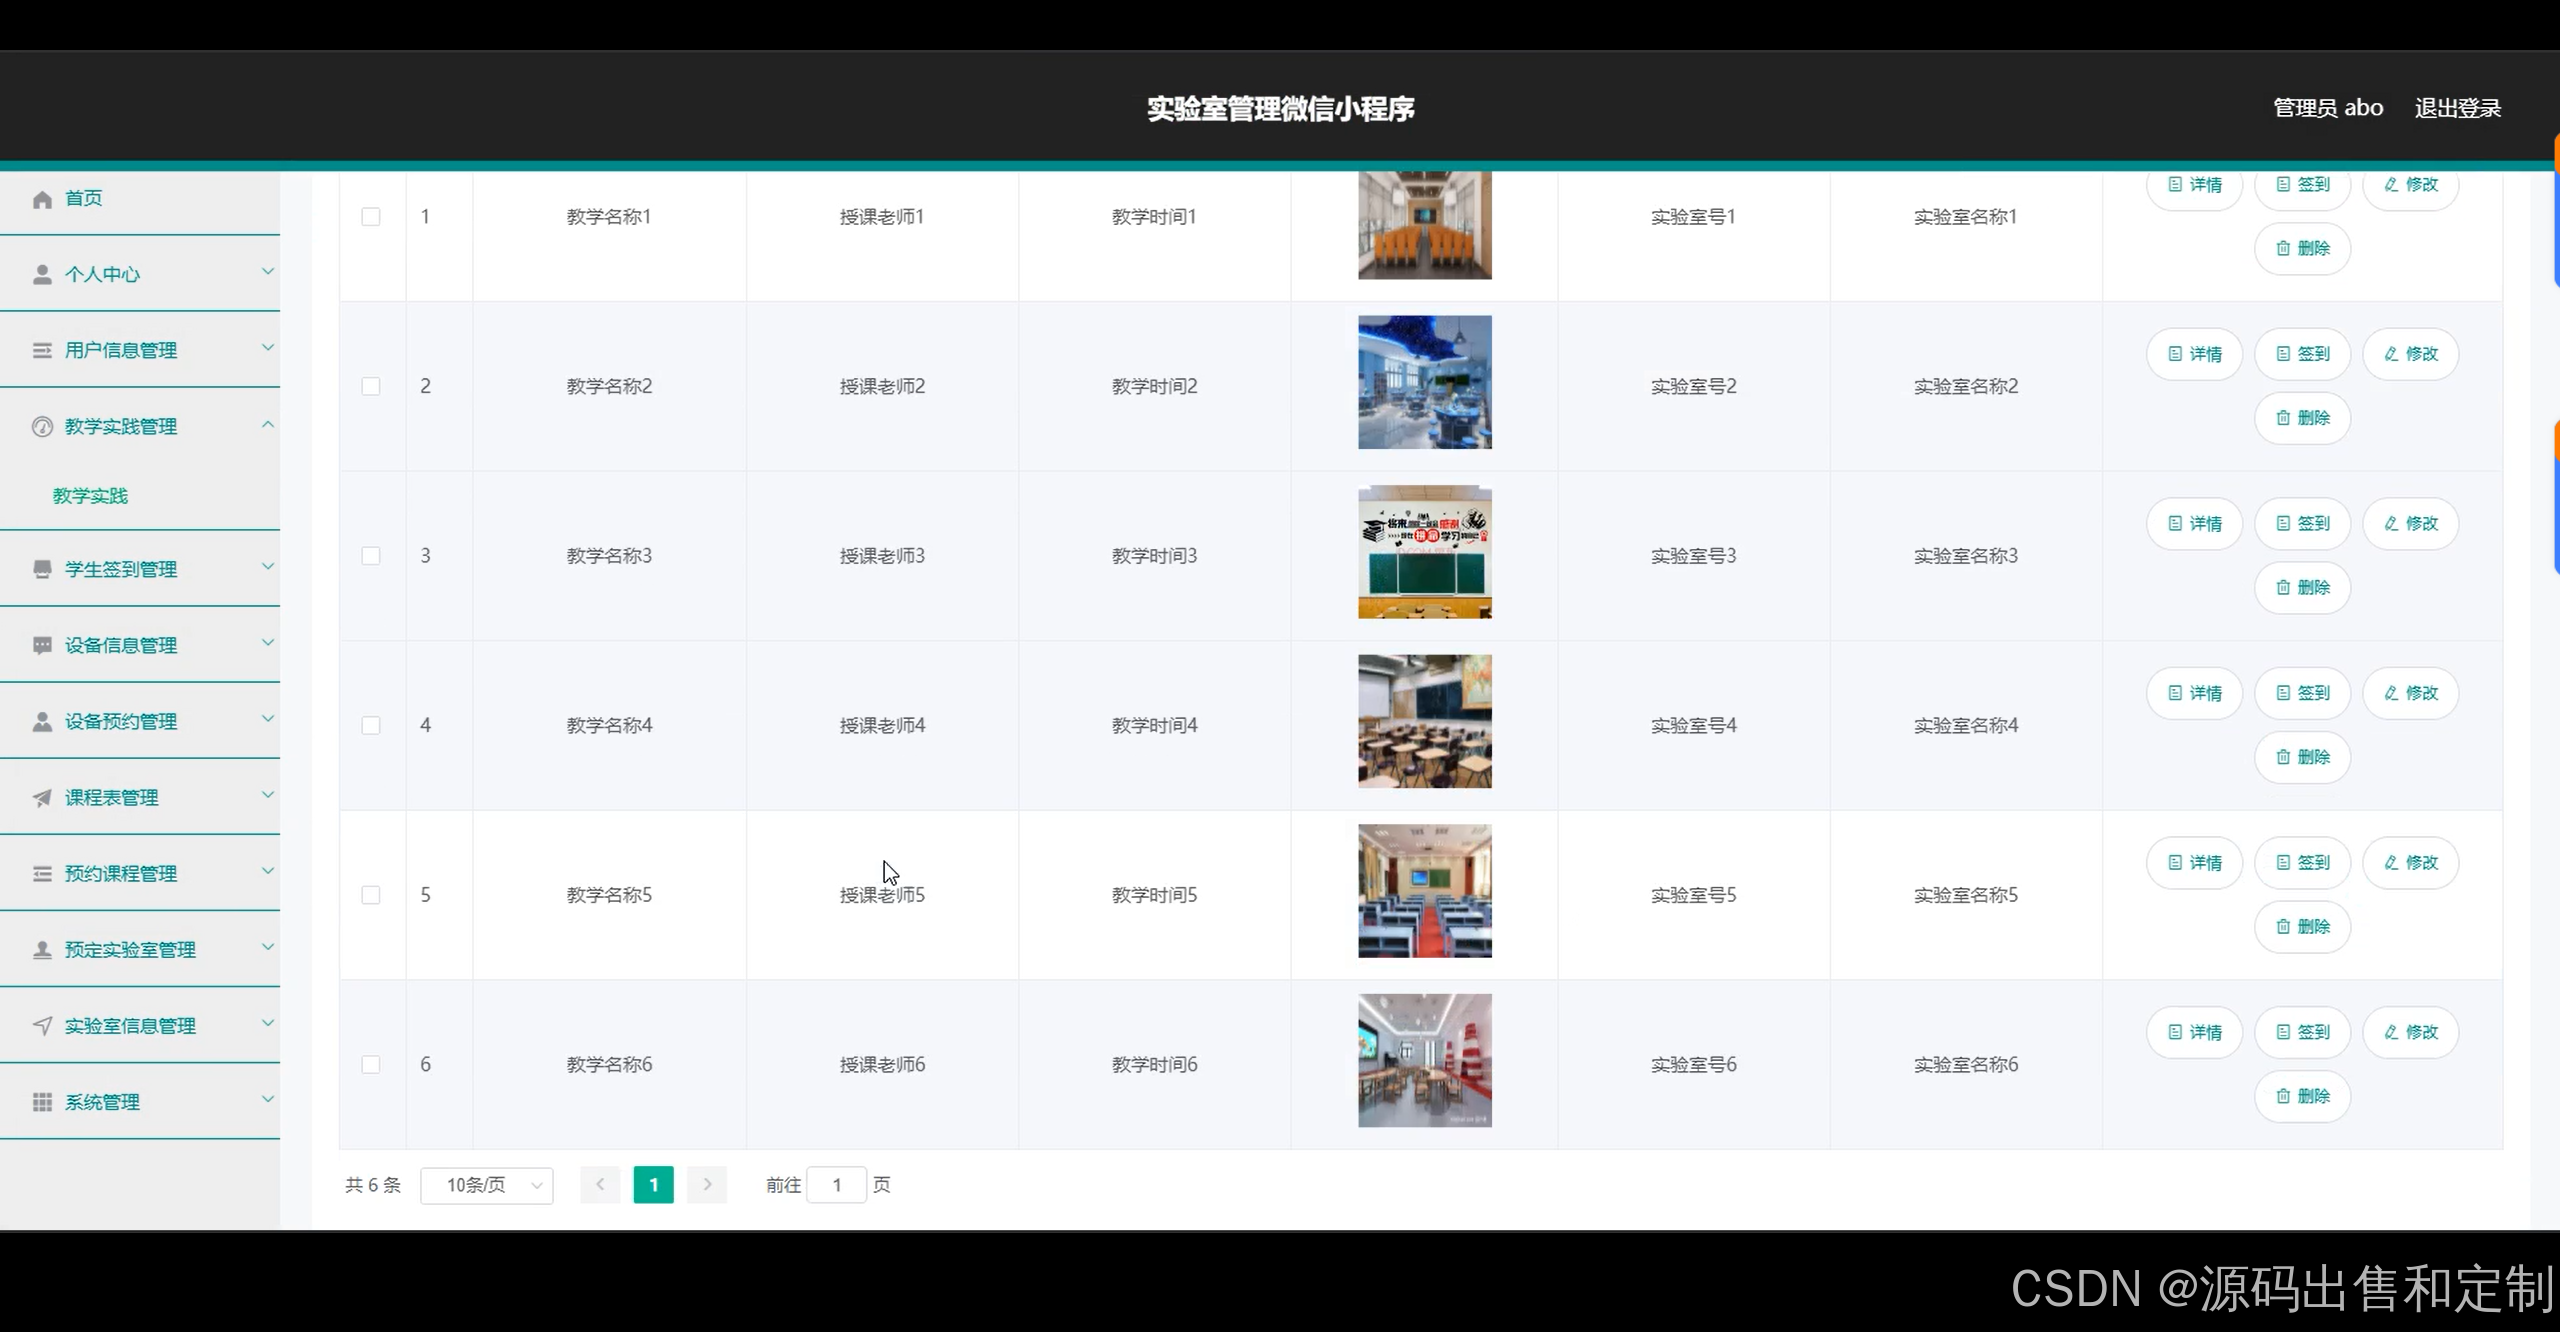2560x1332 pixels.
Task: Select the checkbox for row 6
Action: click(371, 1064)
